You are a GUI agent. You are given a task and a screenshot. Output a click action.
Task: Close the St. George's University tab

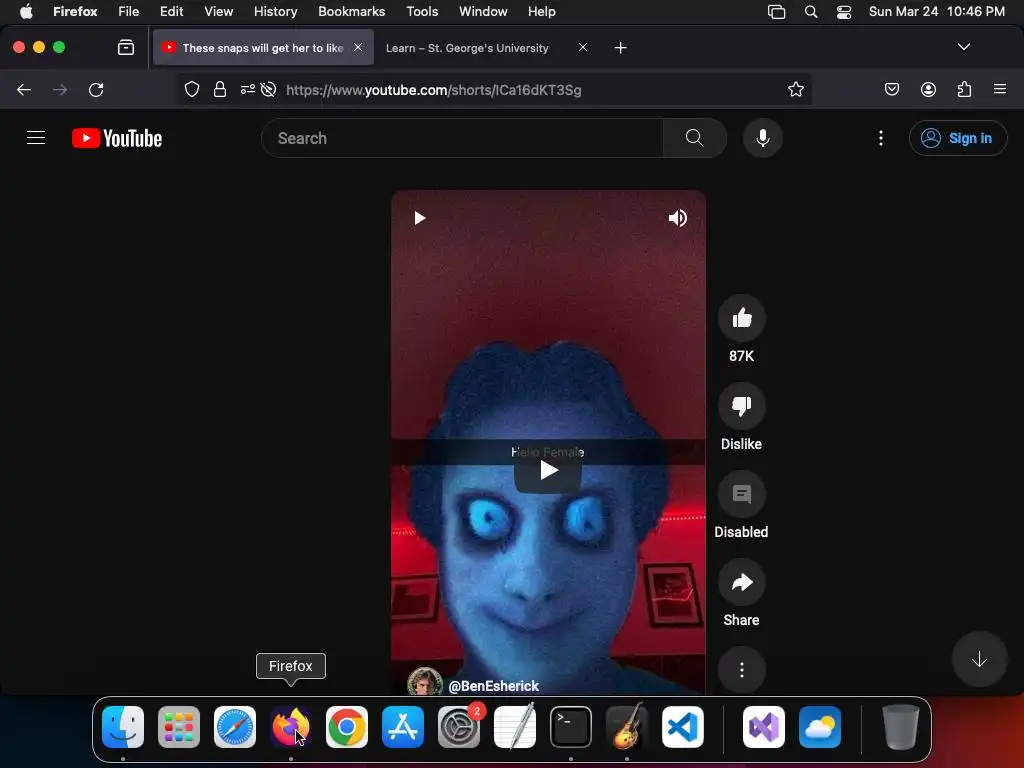click(x=583, y=47)
